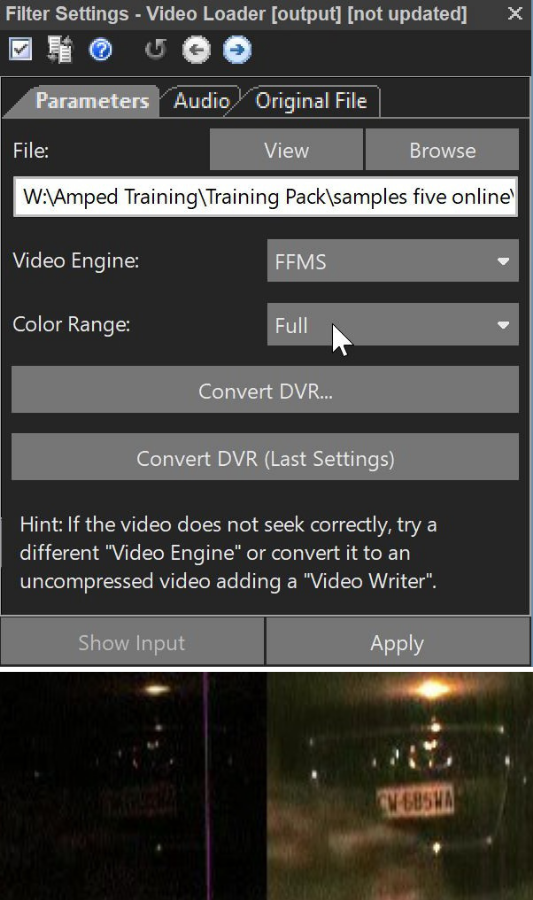
Task: Browse for a video file
Action: point(442,150)
